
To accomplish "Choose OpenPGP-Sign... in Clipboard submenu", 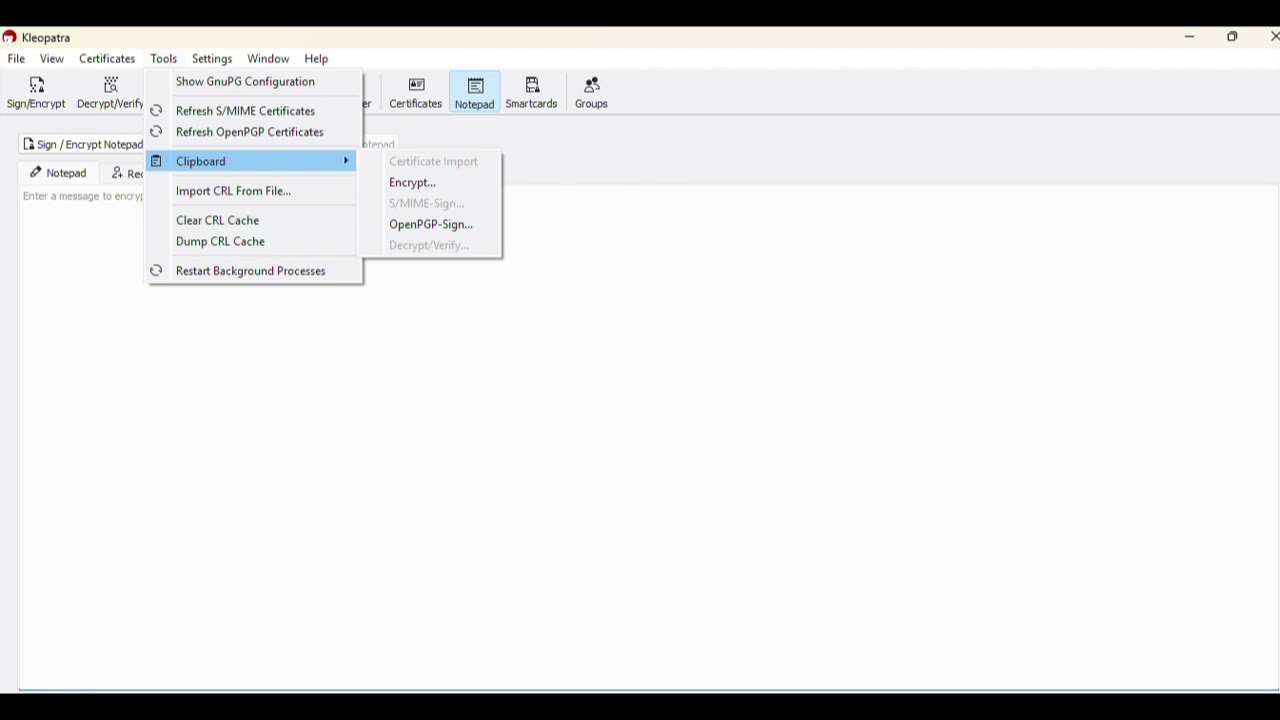I will pos(431,225).
